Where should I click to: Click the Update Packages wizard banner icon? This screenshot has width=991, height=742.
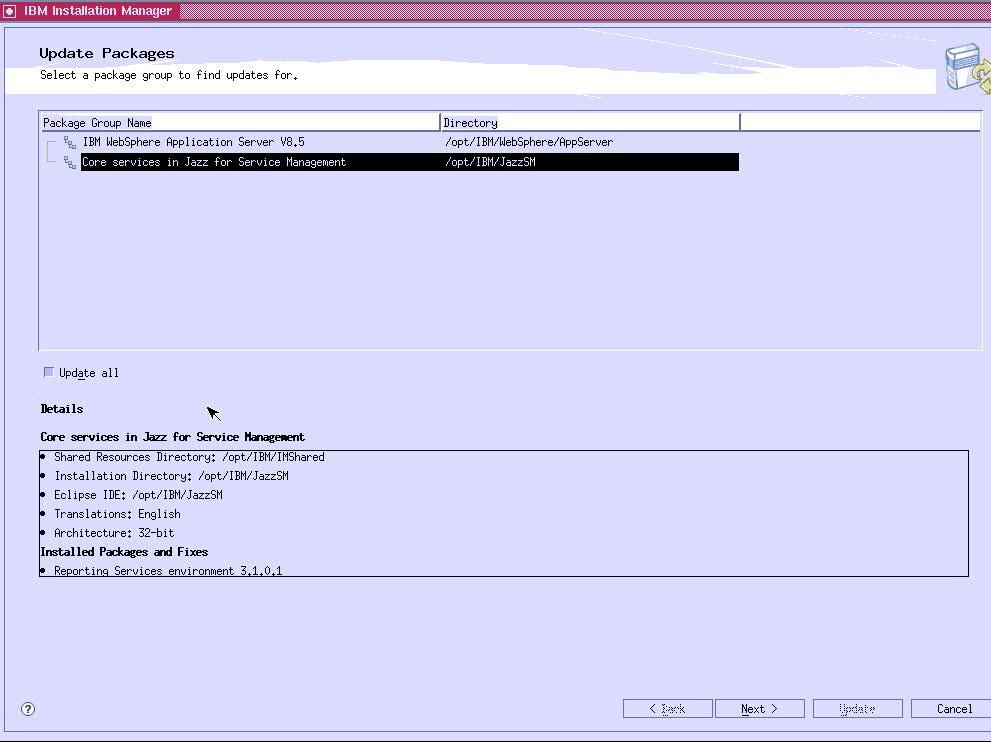[x=968, y=68]
